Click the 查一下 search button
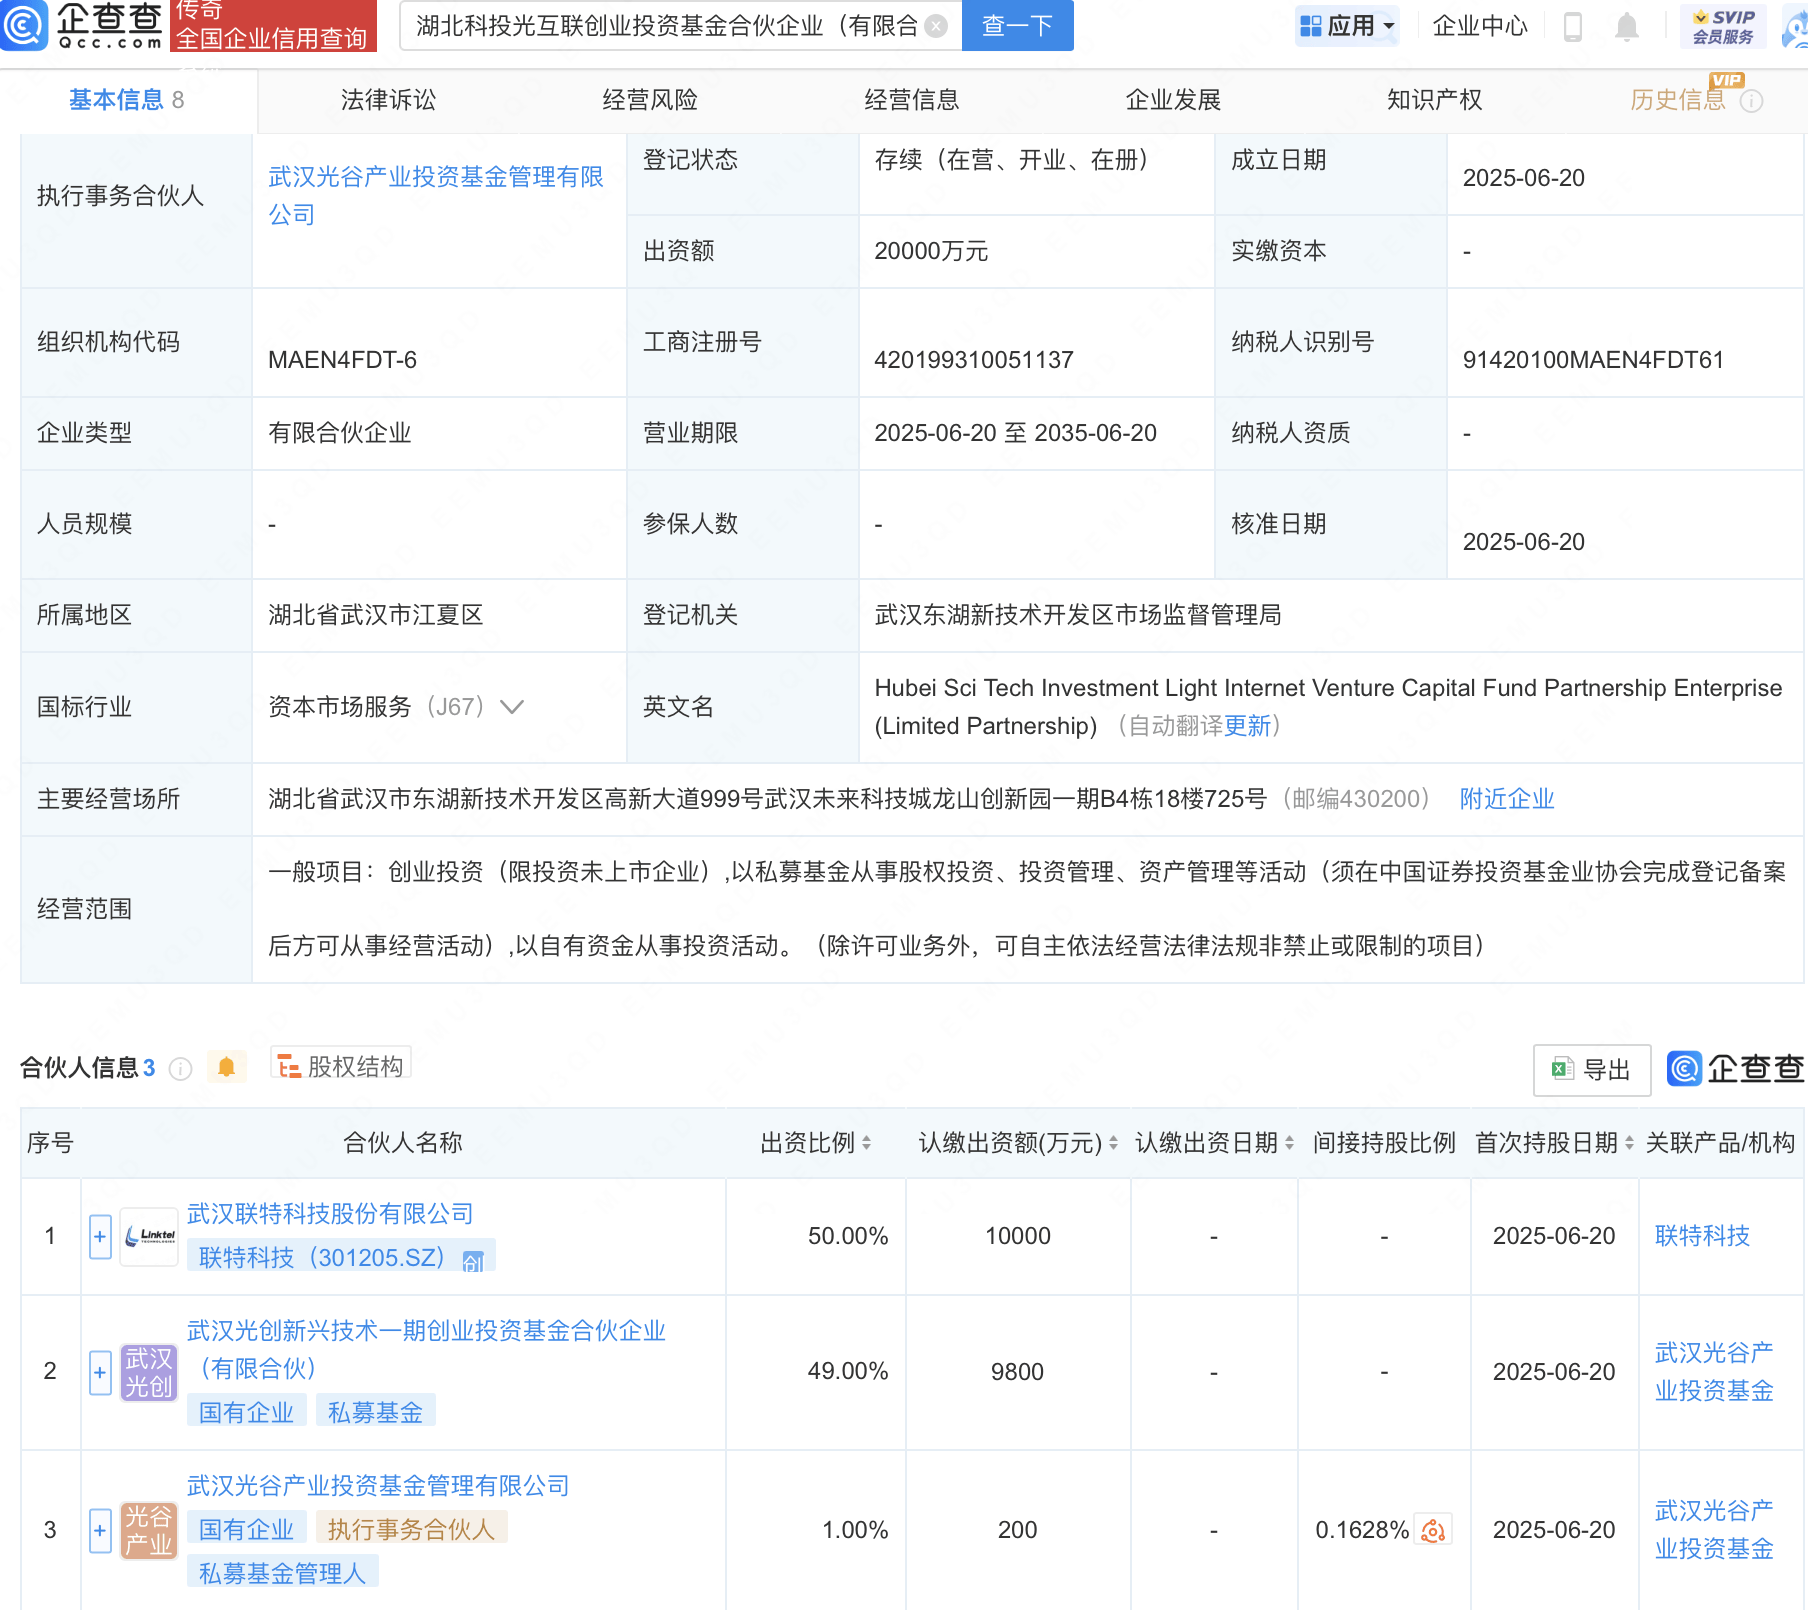This screenshot has width=1808, height=1610. coord(1017,26)
